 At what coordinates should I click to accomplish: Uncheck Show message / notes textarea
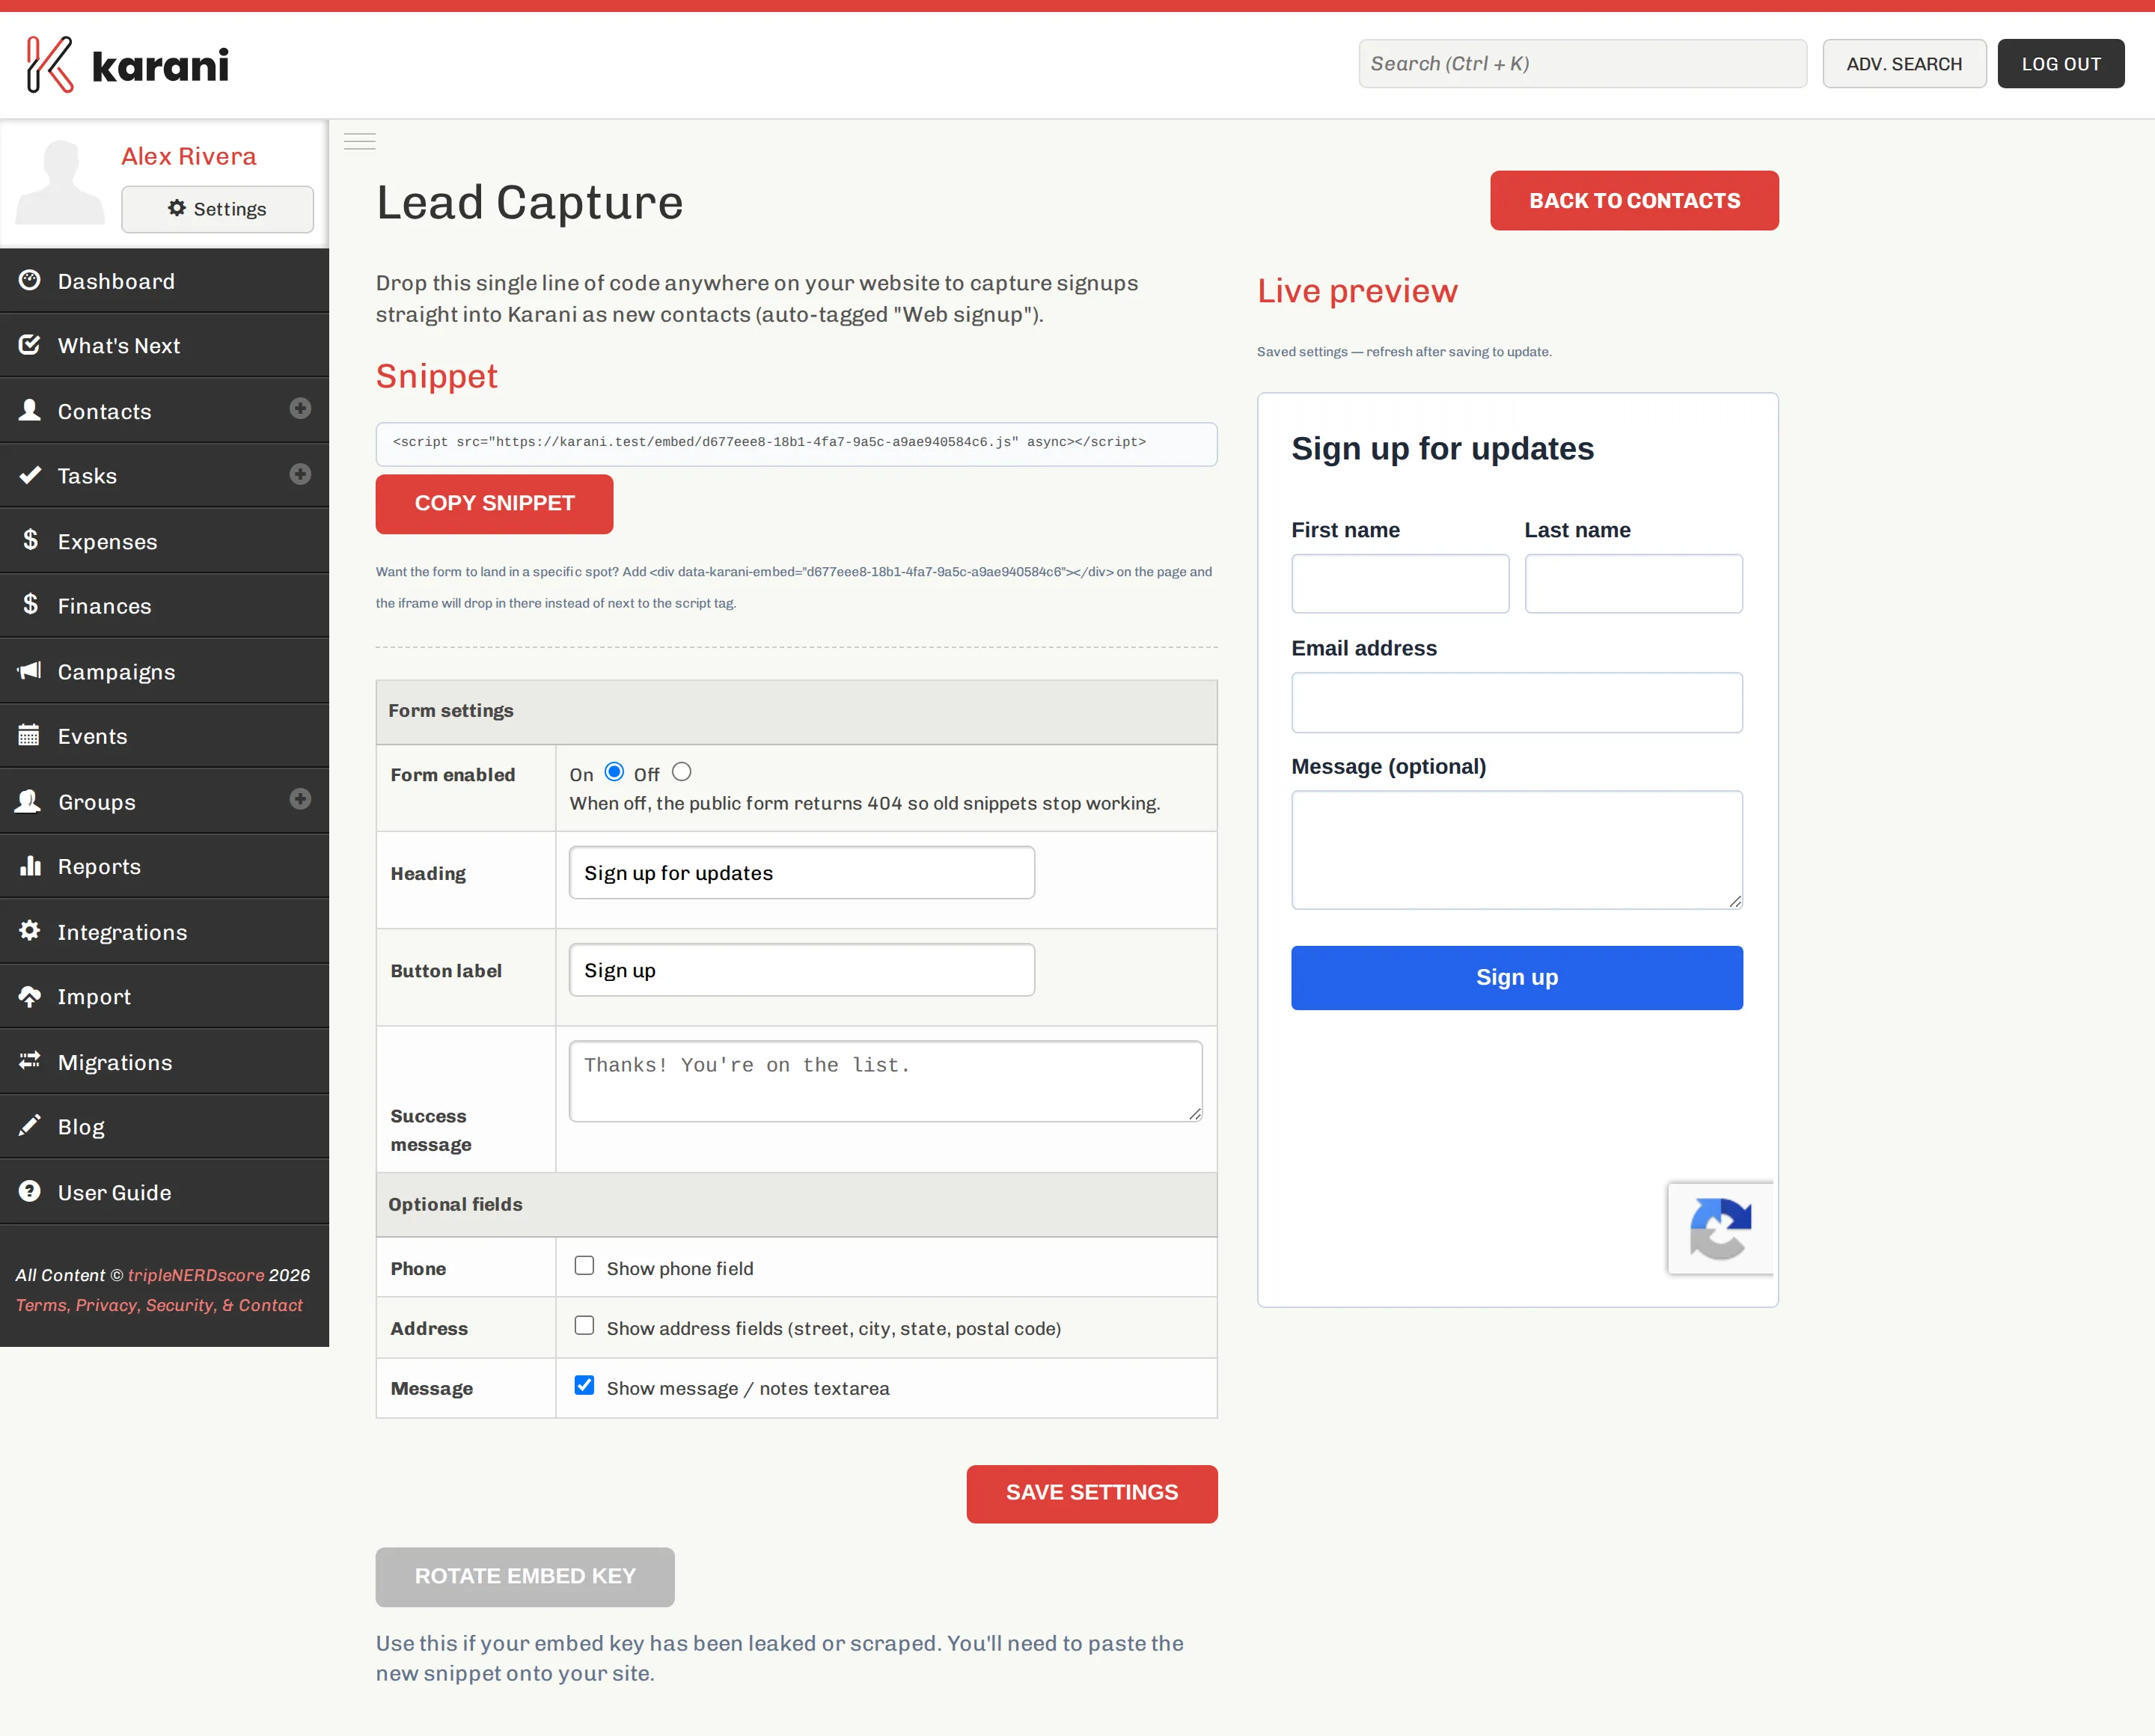[x=584, y=1386]
